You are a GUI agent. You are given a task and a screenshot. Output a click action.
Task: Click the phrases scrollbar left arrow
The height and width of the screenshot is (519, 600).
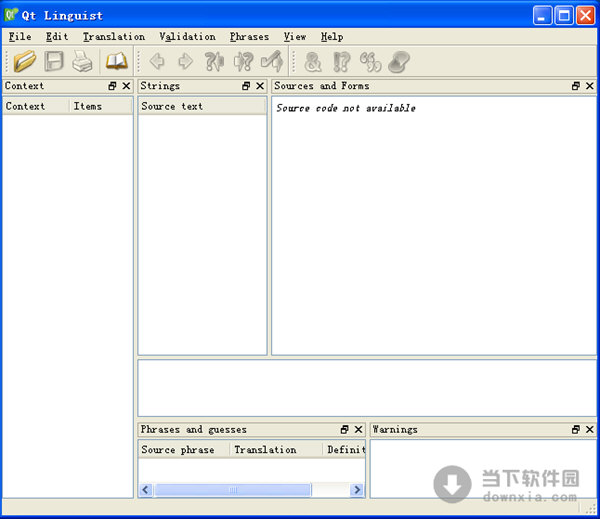click(146, 490)
